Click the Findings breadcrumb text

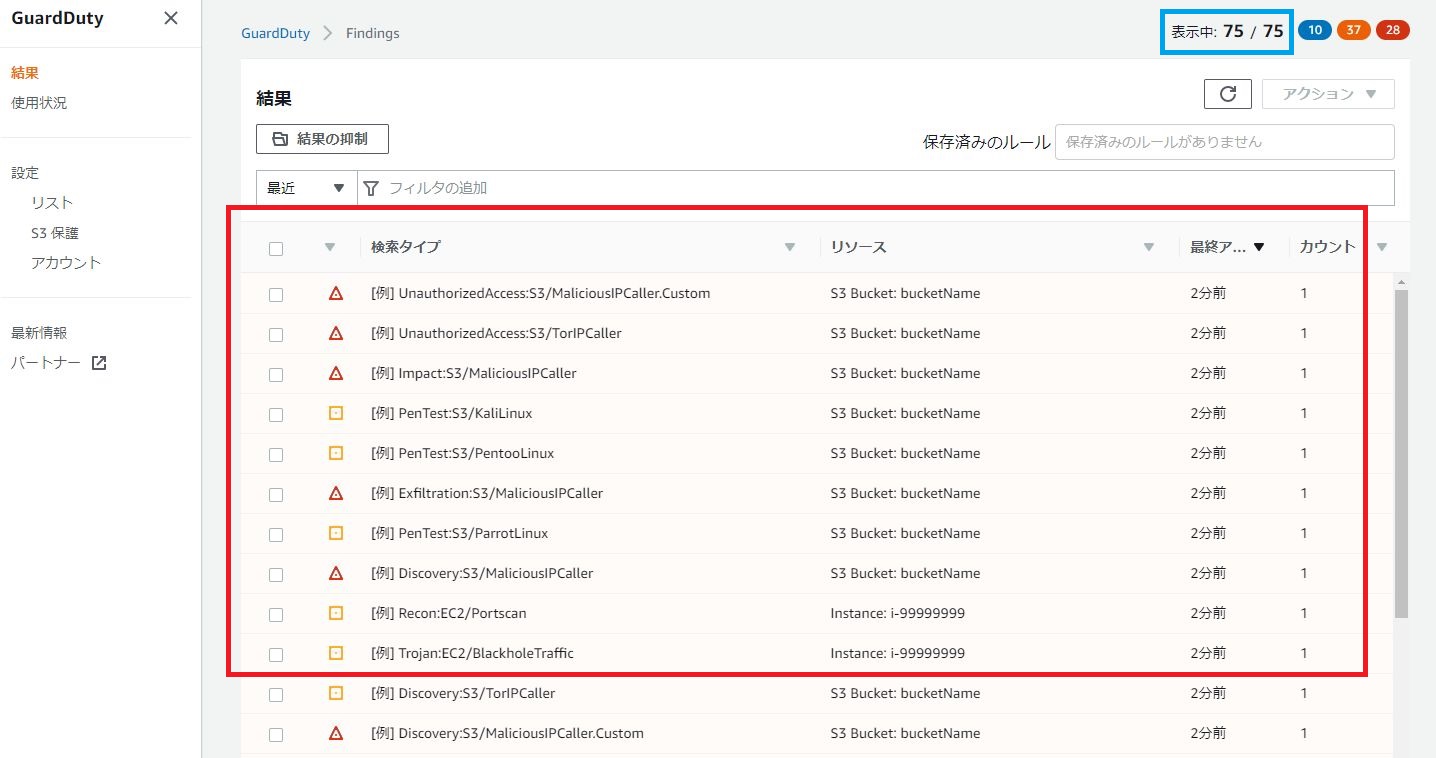point(372,33)
